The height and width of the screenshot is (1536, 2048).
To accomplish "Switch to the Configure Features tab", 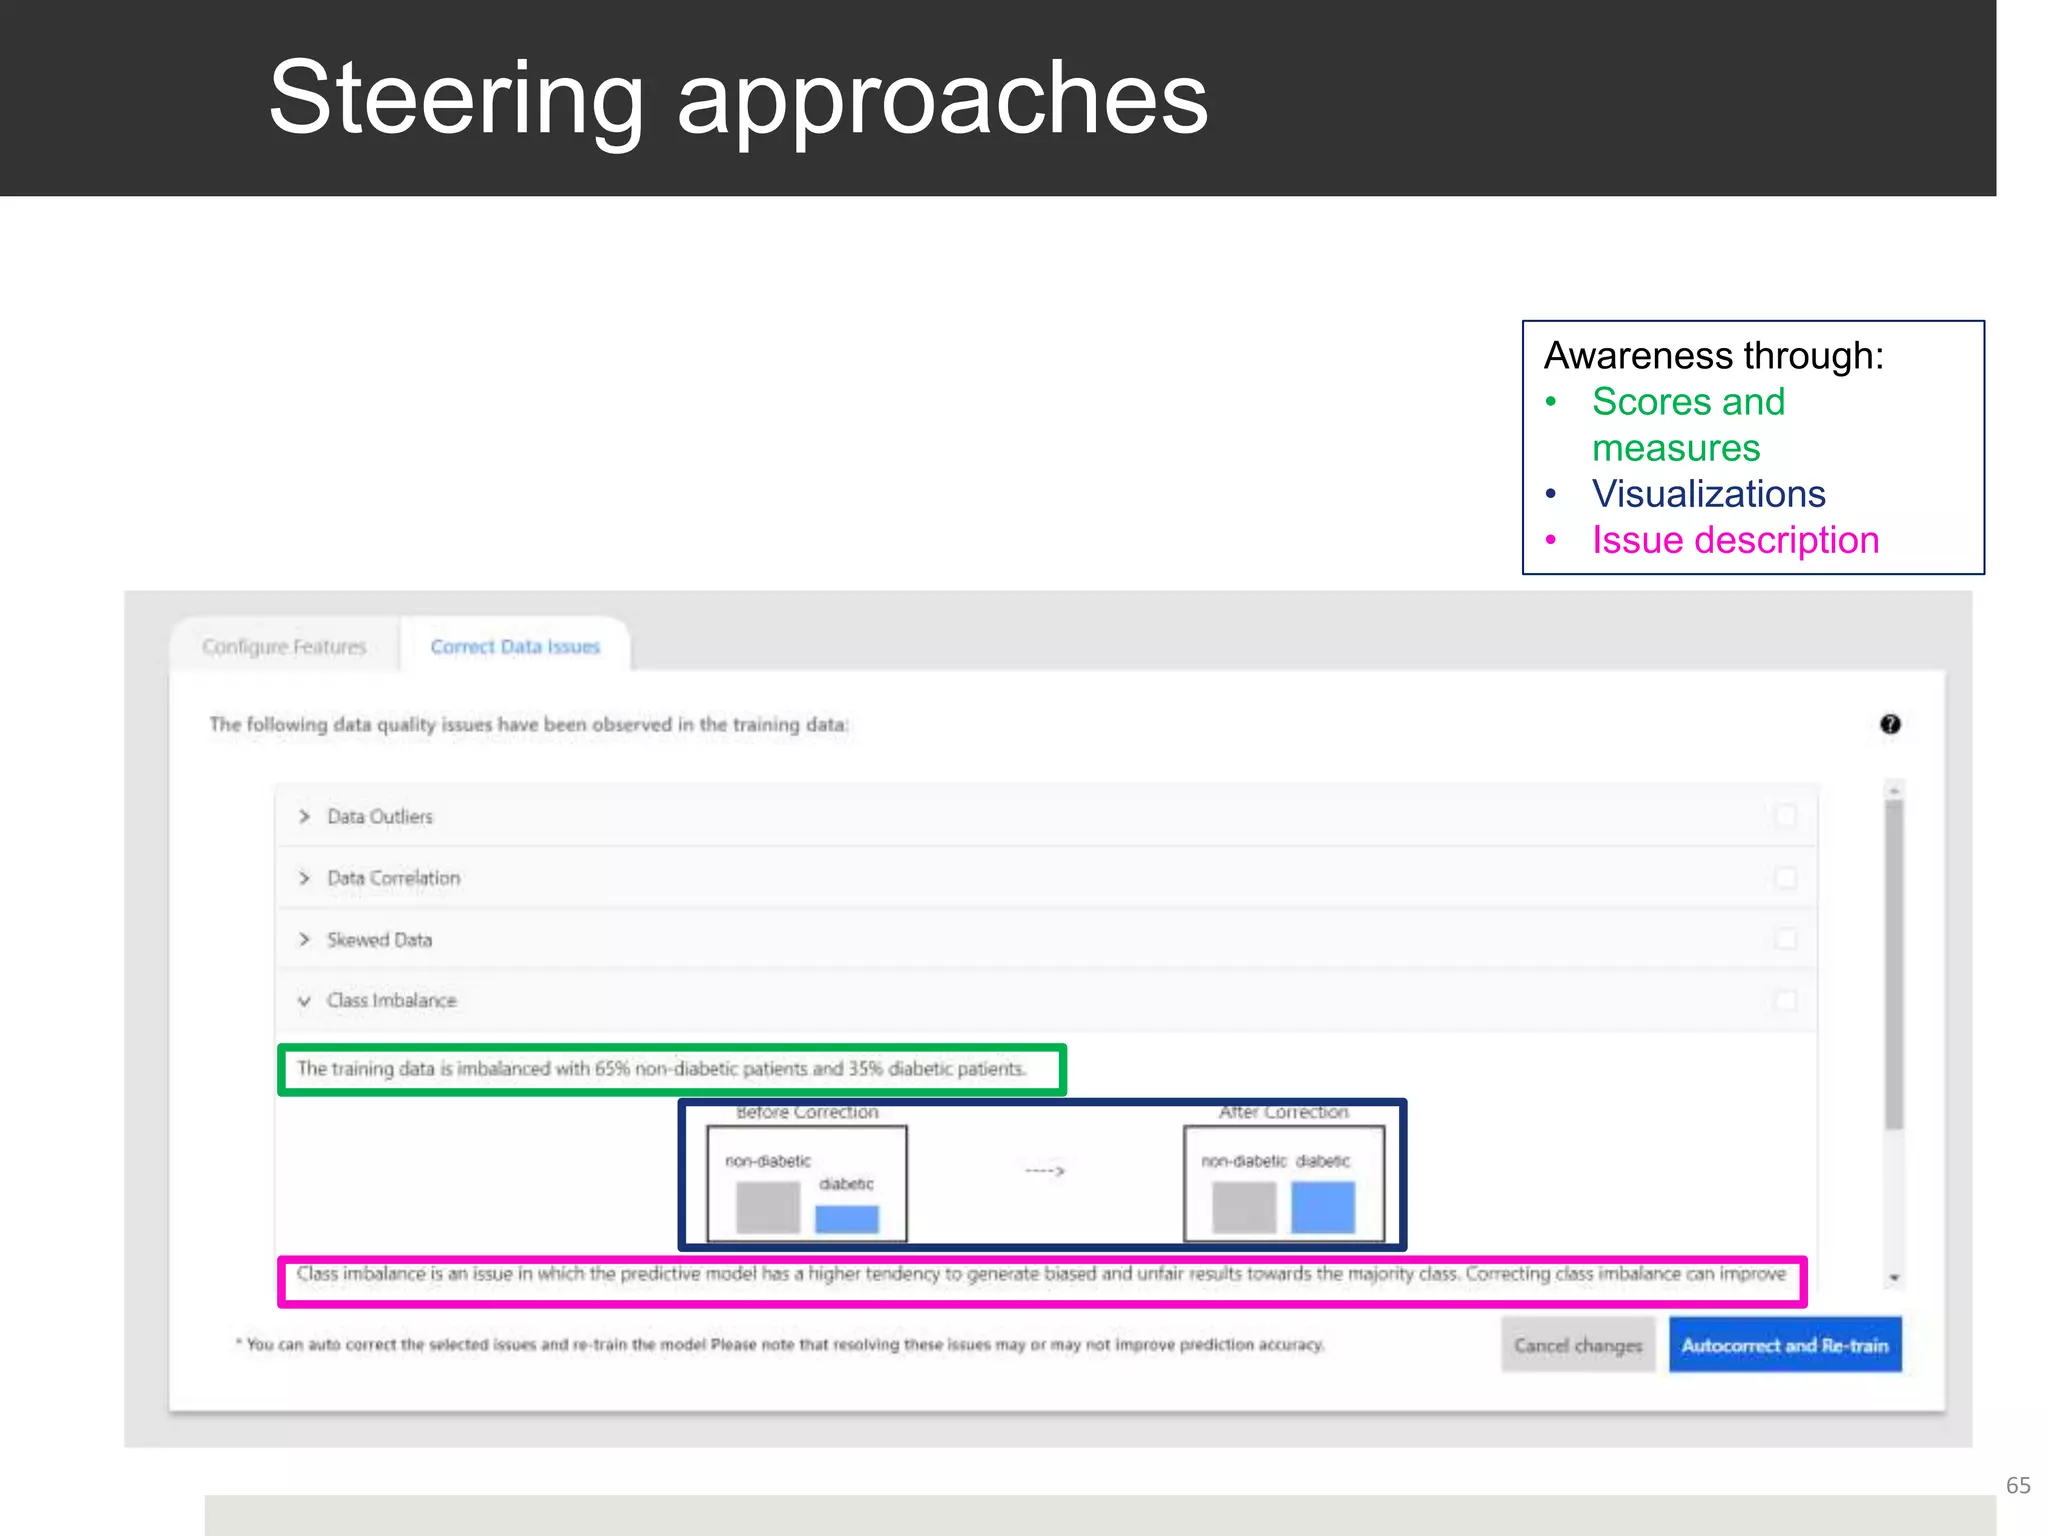I will coord(284,646).
